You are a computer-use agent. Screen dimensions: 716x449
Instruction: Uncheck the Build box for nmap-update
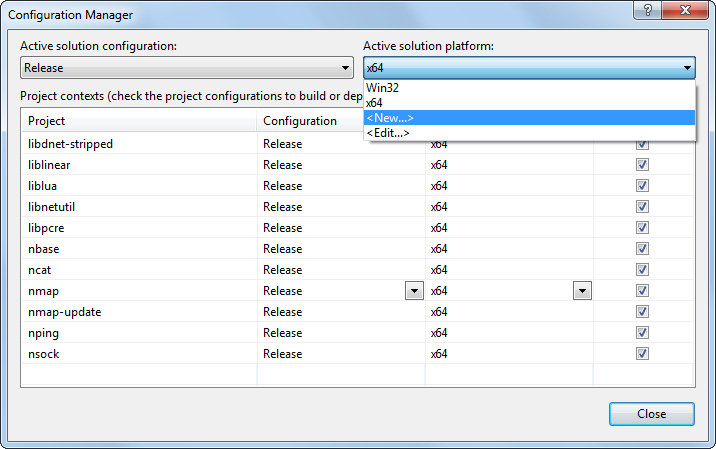point(642,312)
